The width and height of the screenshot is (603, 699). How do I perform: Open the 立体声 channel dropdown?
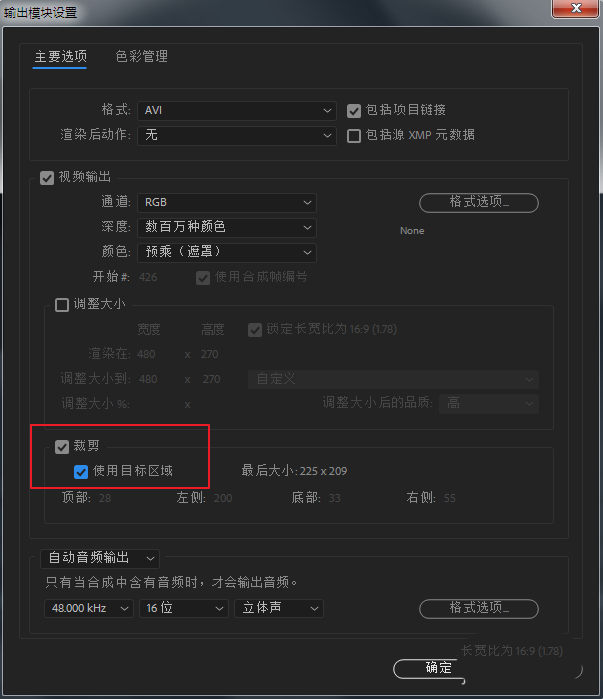[279, 608]
